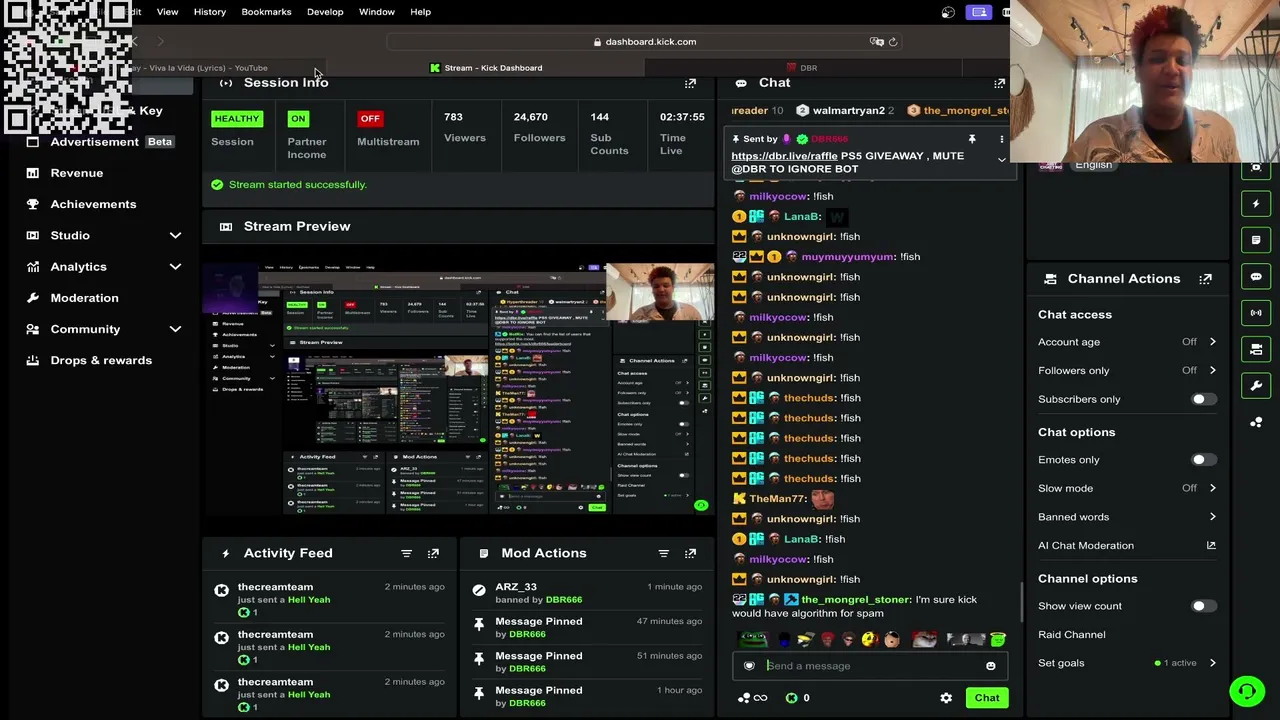Open Account age settings arrow
This screenshot has height=720, width=1280.
[1212, 342]
